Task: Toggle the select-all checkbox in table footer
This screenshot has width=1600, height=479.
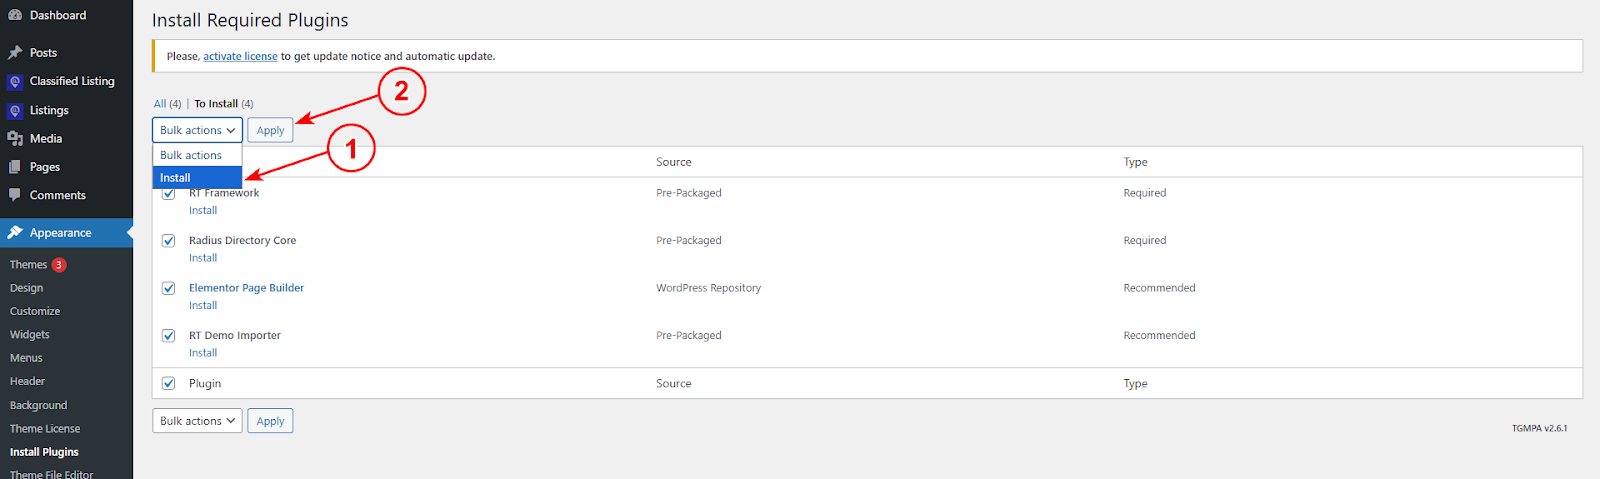Action: pos(169,384)
